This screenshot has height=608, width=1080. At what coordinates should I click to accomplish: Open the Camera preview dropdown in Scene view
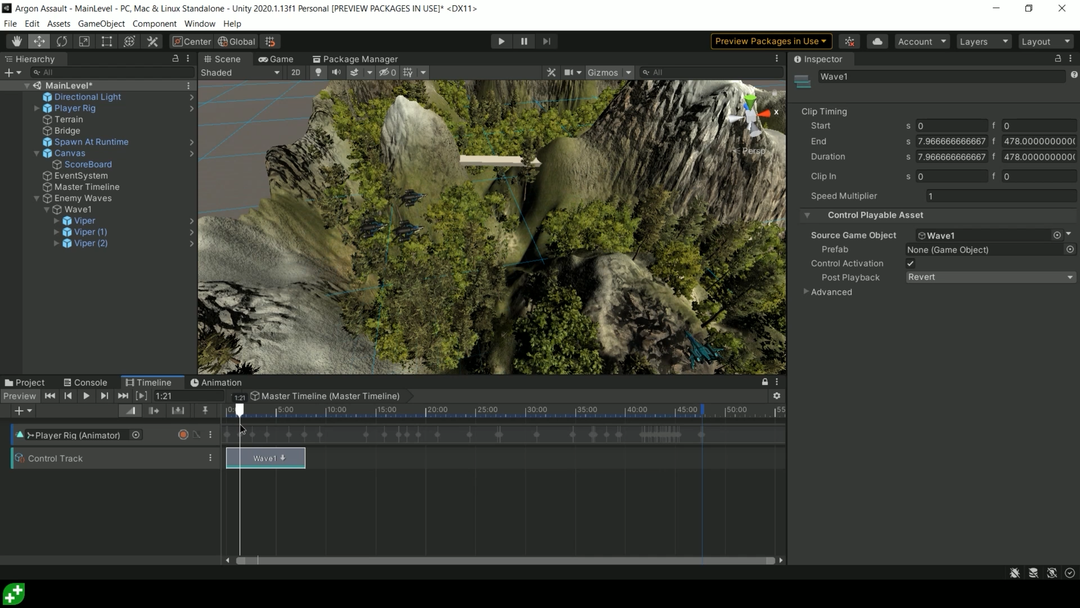pyautogui.click(x=578, y=72)
